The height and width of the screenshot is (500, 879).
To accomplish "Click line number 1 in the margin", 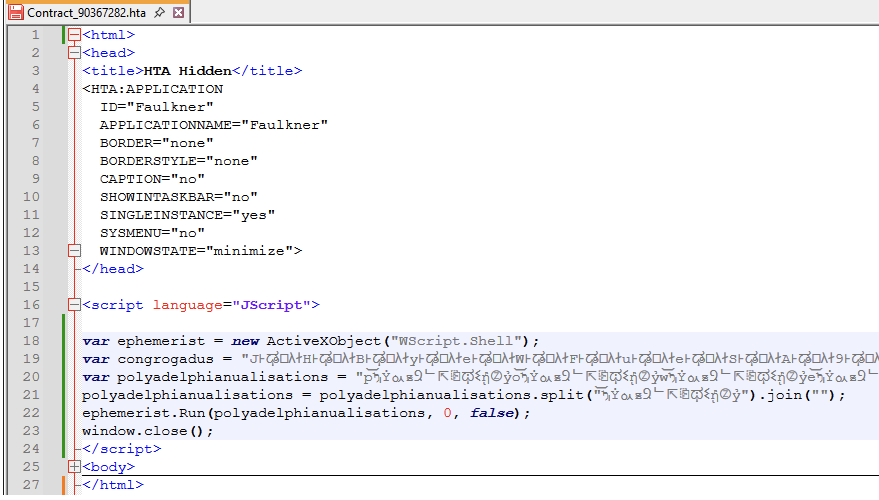I will pyautogui.click(x=36, y=35).
